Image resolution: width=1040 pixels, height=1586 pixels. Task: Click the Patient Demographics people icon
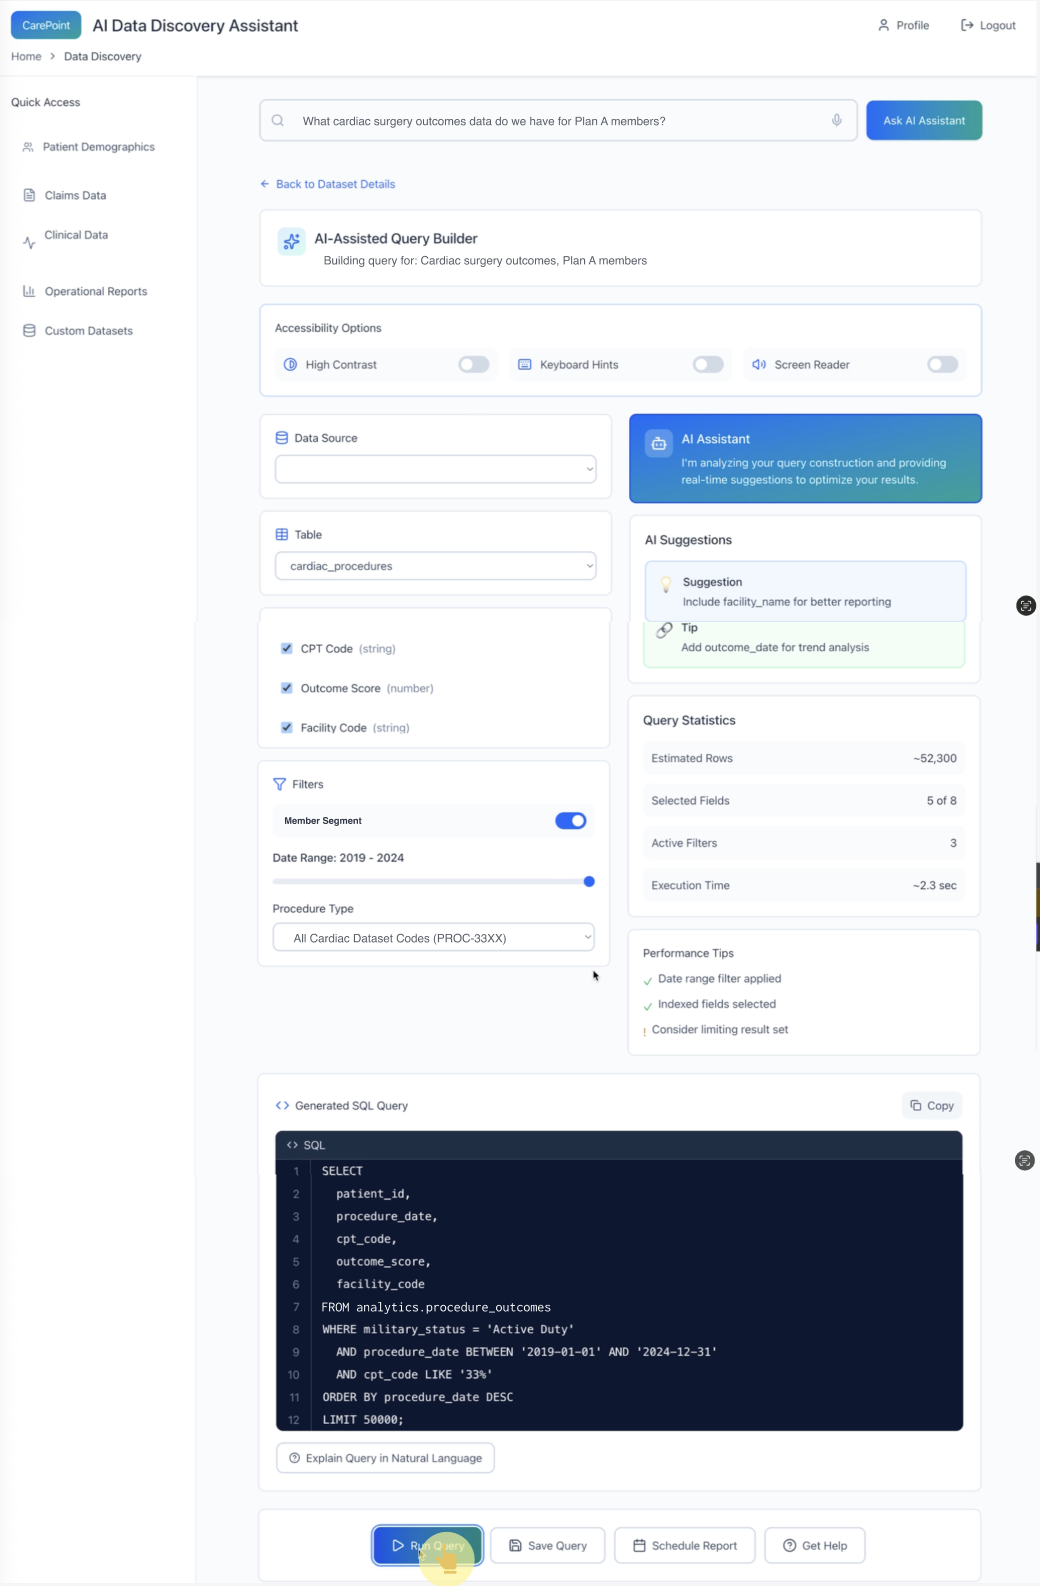tap(28, 147)
